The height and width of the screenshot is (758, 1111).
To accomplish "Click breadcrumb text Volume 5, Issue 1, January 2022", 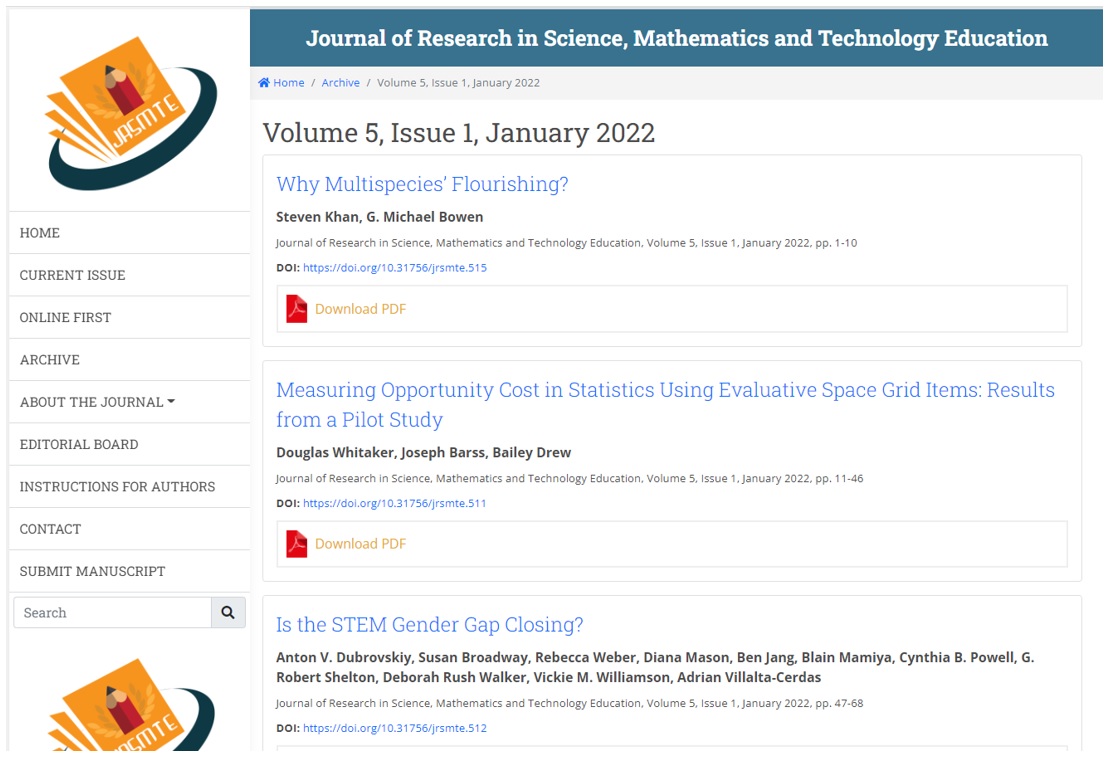I will (x=458, y=83).
